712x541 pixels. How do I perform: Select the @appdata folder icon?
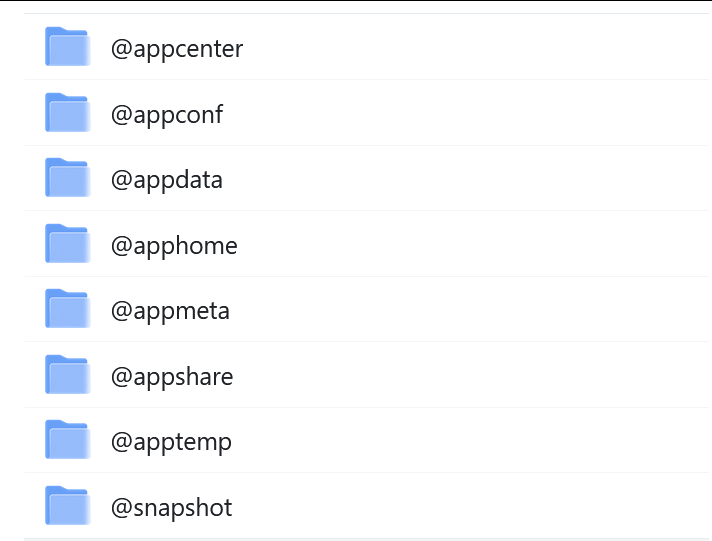(x=67, y=178)
